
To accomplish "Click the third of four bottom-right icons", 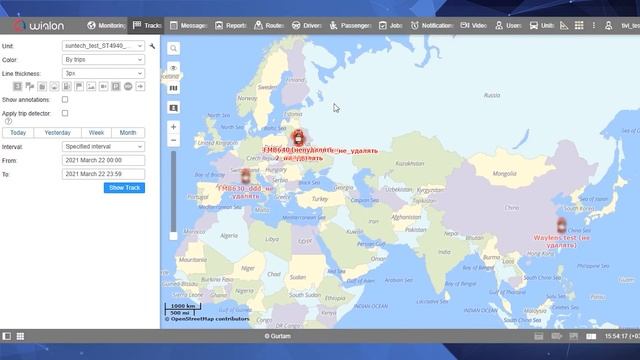I will coord(574,336).
